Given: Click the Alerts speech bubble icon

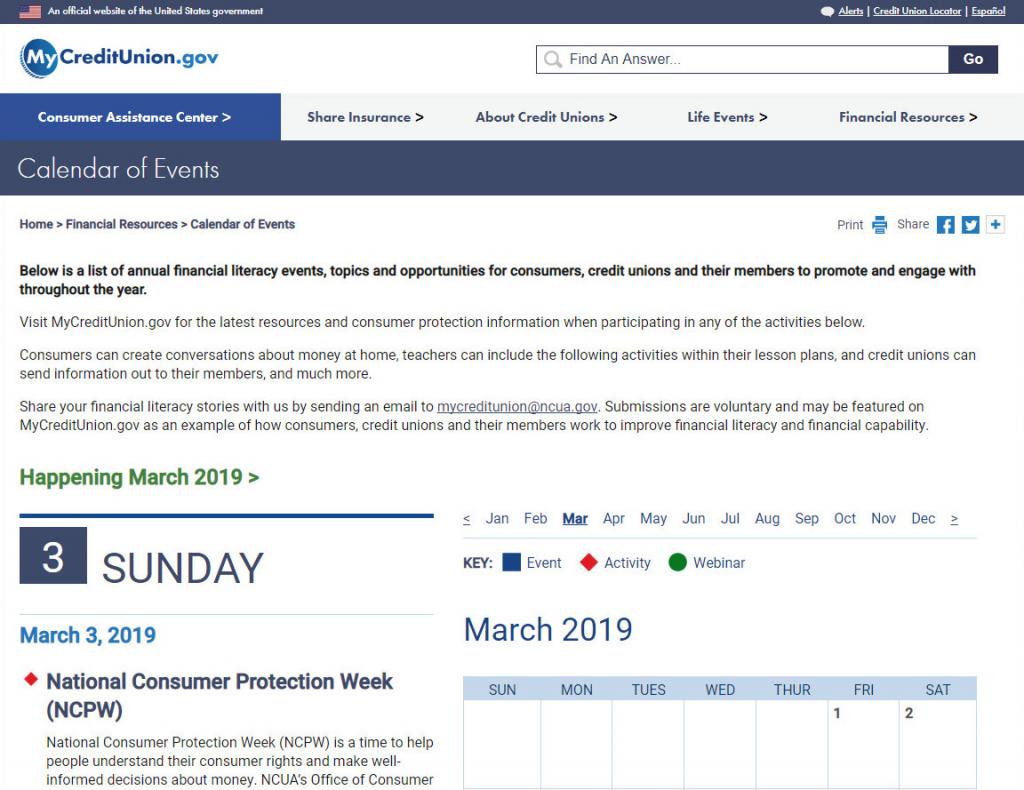Looking at the screenshot, I should click(827, 11).
